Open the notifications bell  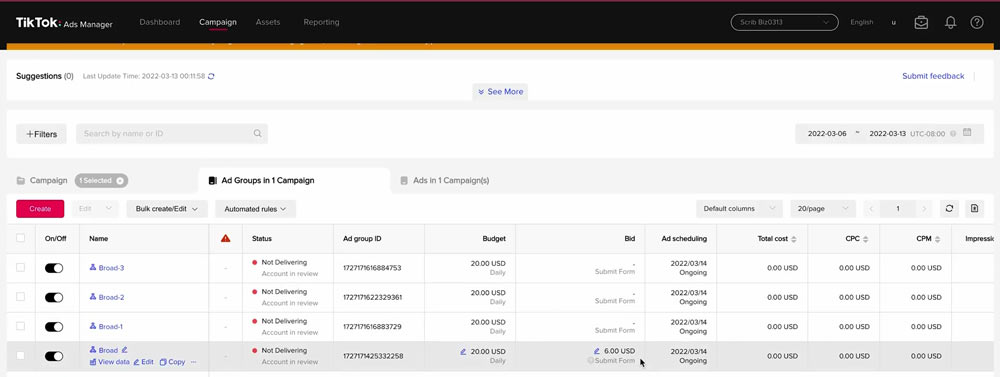coord(950,22)
